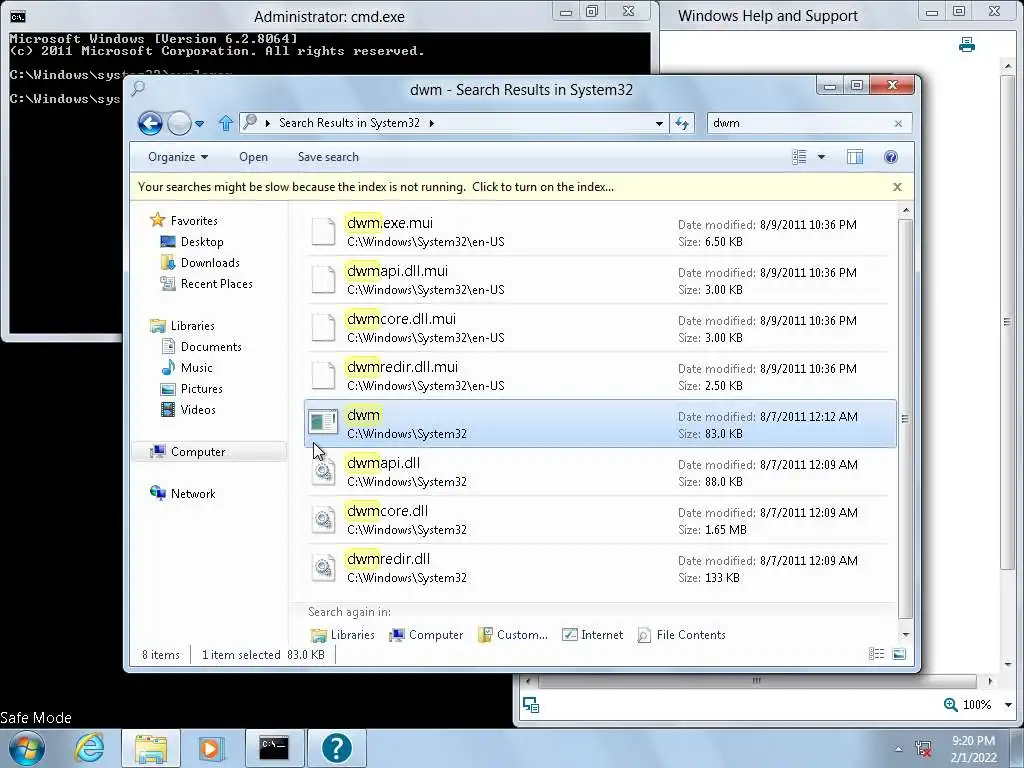1024x768 pixels.
Task: Go back with the blue Back arrow
Action: (150, 123)
